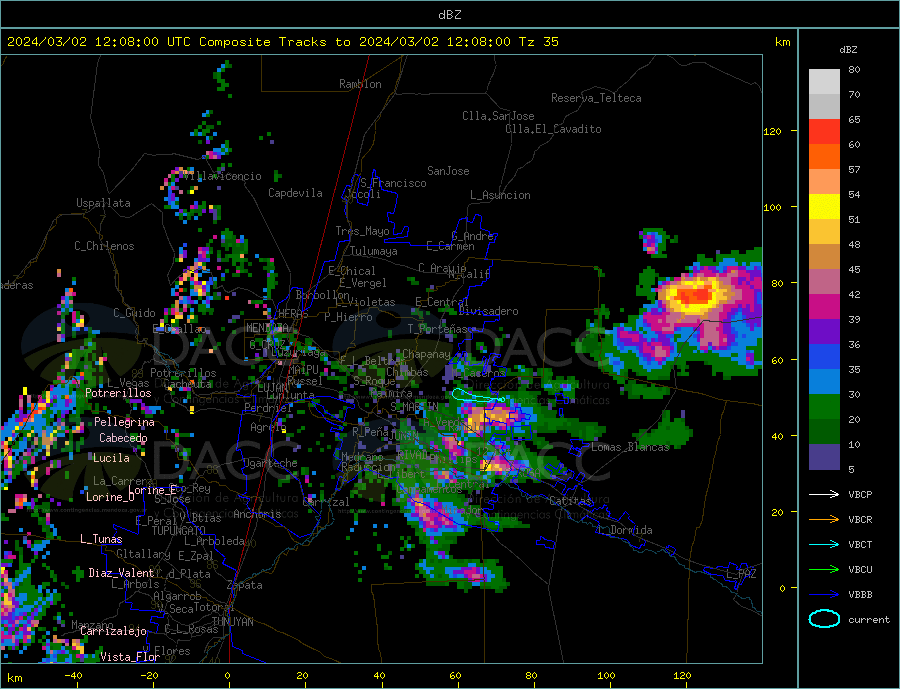900x689 pixels.
Task: Click the Reserva_Telteca place label
Action: click(x=596, y=98)
